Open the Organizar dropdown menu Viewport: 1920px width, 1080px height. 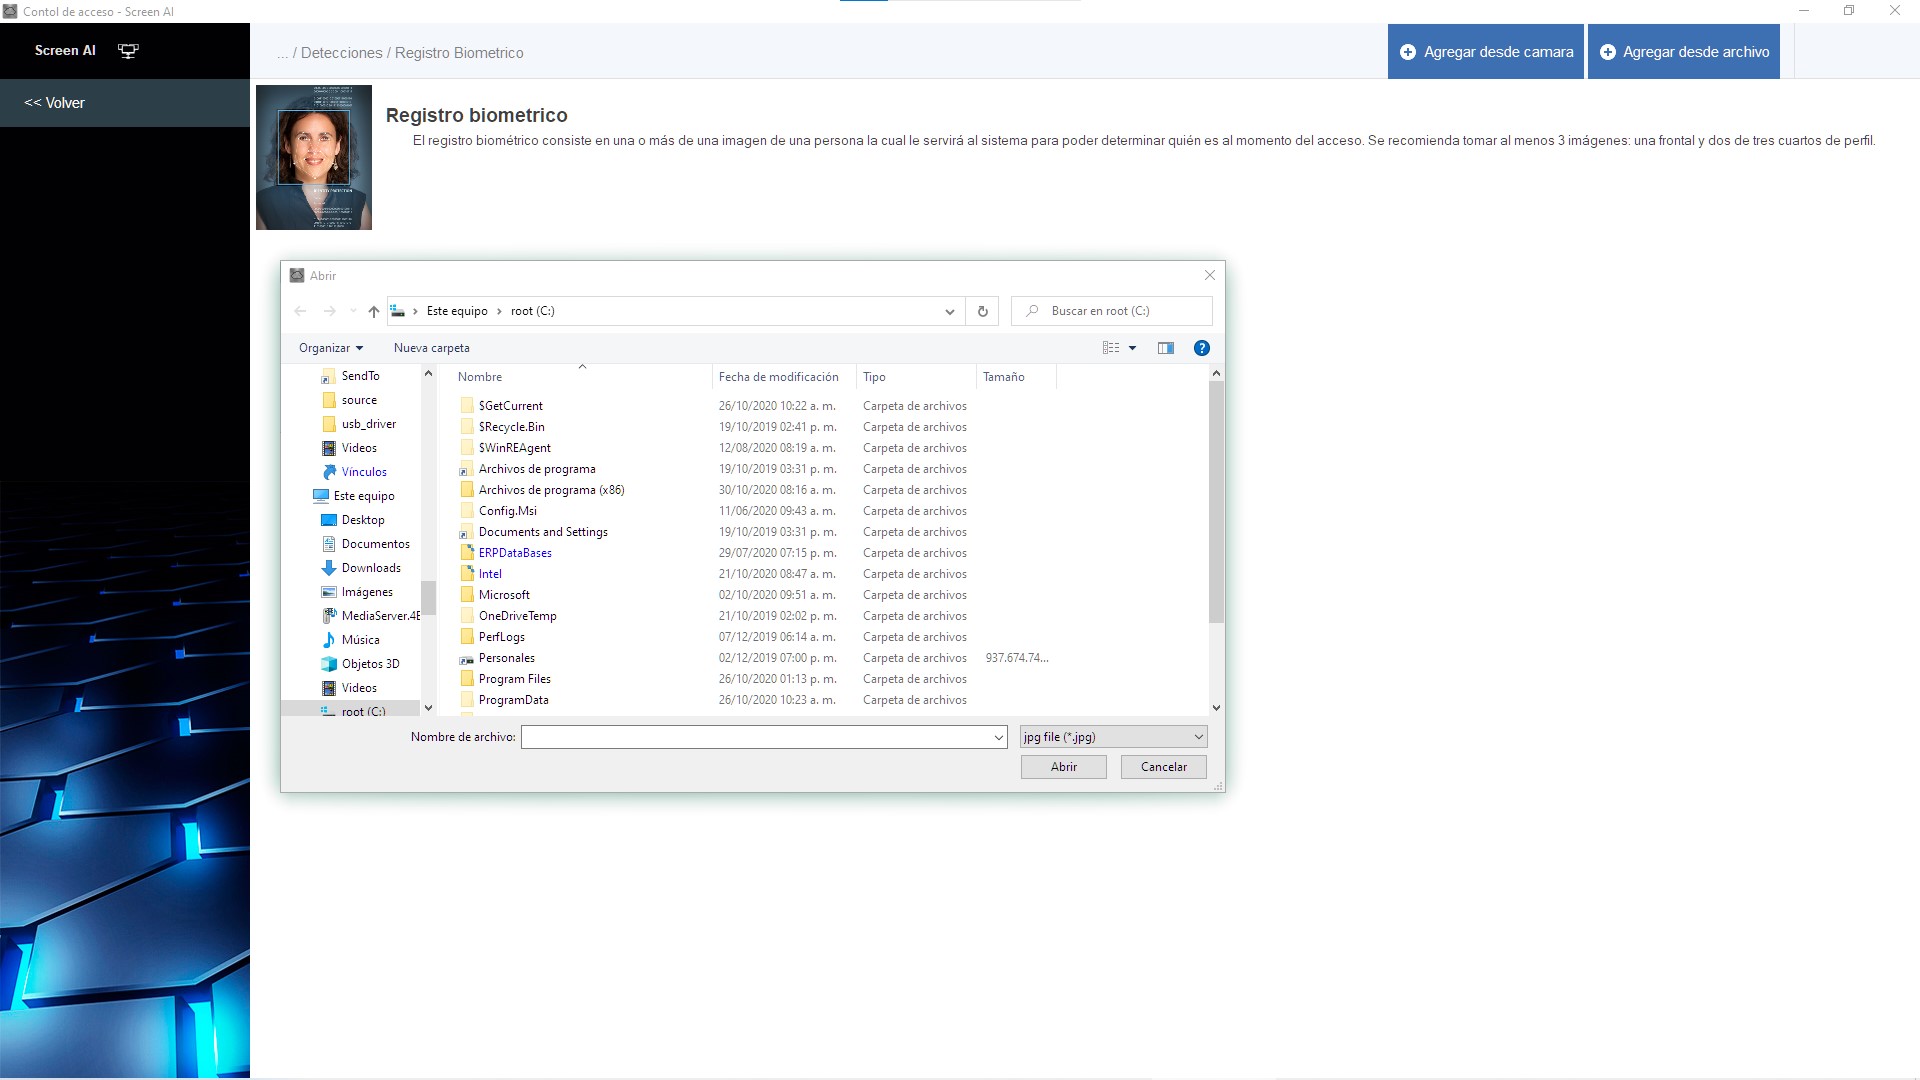[330, 348]
